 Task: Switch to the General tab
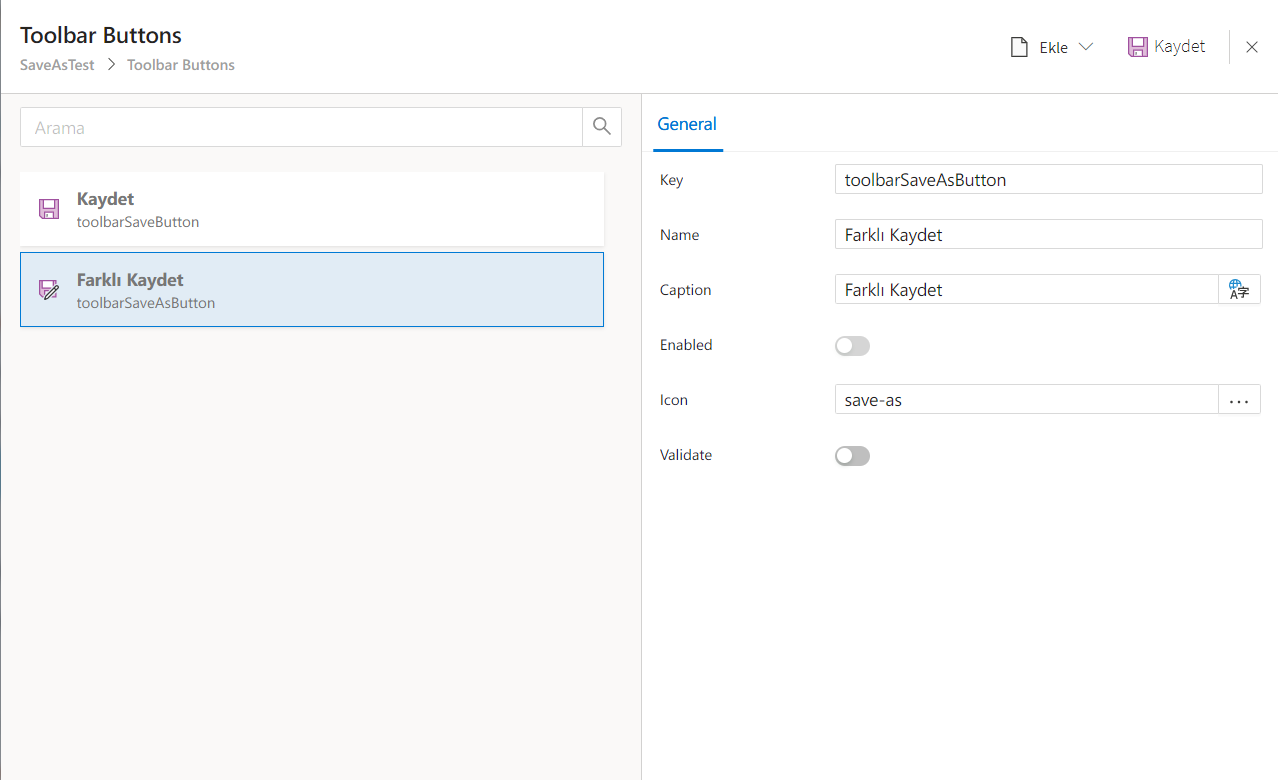tap(687, 125)
